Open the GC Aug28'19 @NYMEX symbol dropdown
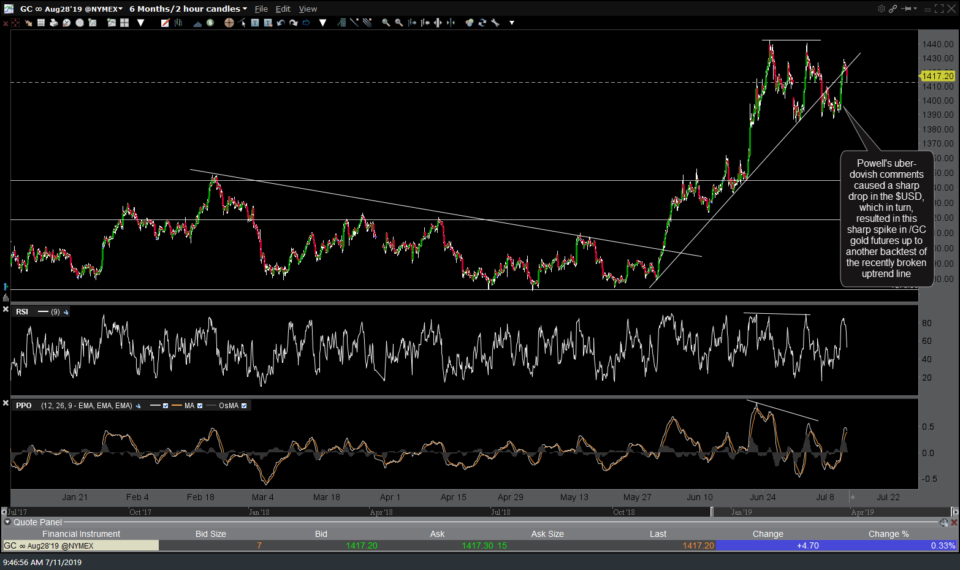Image resolution: width=960 pixels, height=570 pixels. [71, 9]
